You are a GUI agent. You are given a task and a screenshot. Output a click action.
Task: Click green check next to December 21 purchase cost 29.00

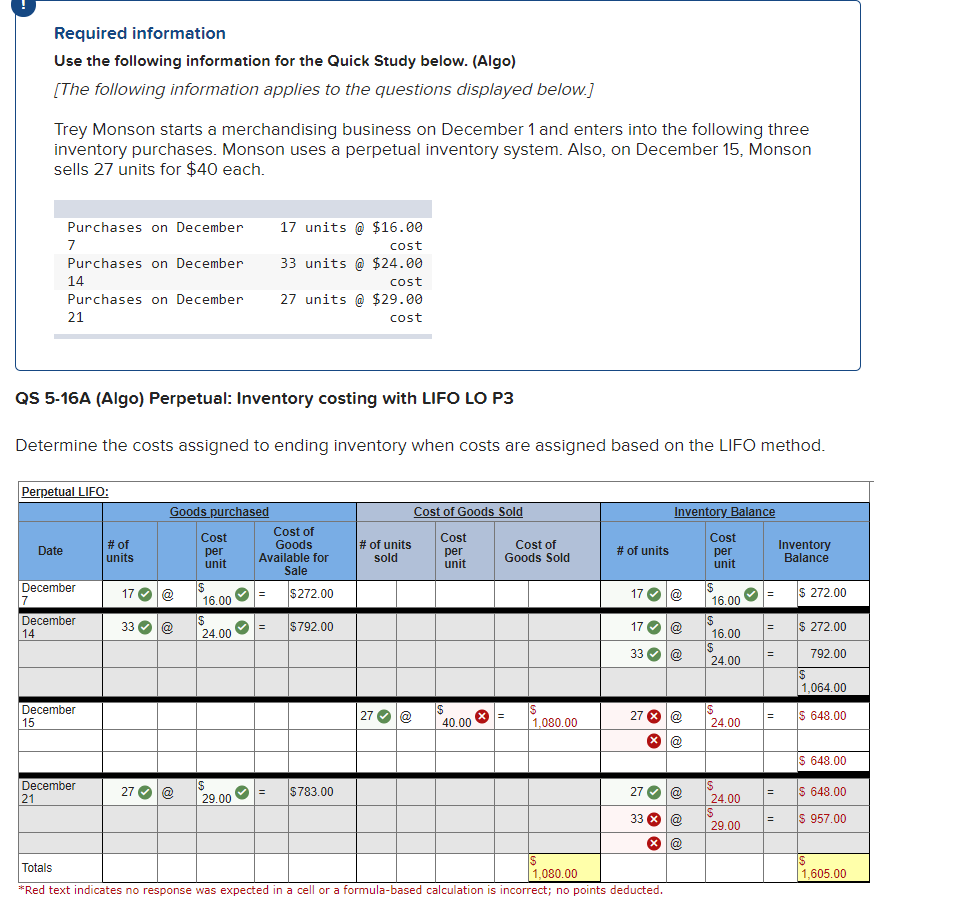point(242,792)
